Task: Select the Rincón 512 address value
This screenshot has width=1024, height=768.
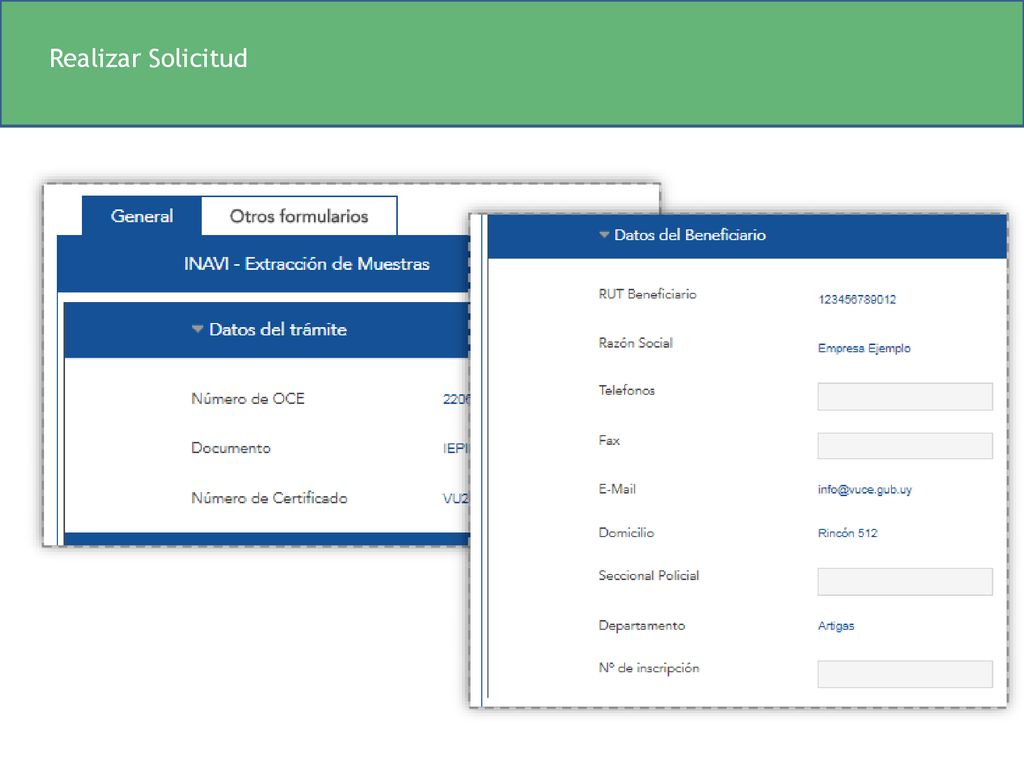Action: point(848,533)
